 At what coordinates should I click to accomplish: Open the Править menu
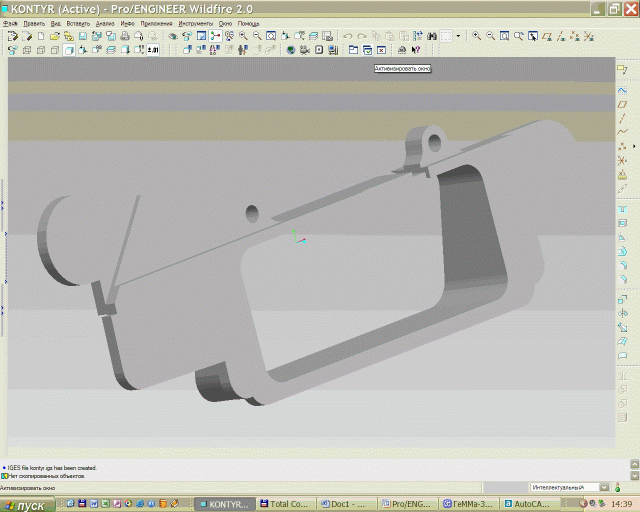click(34, 24)
